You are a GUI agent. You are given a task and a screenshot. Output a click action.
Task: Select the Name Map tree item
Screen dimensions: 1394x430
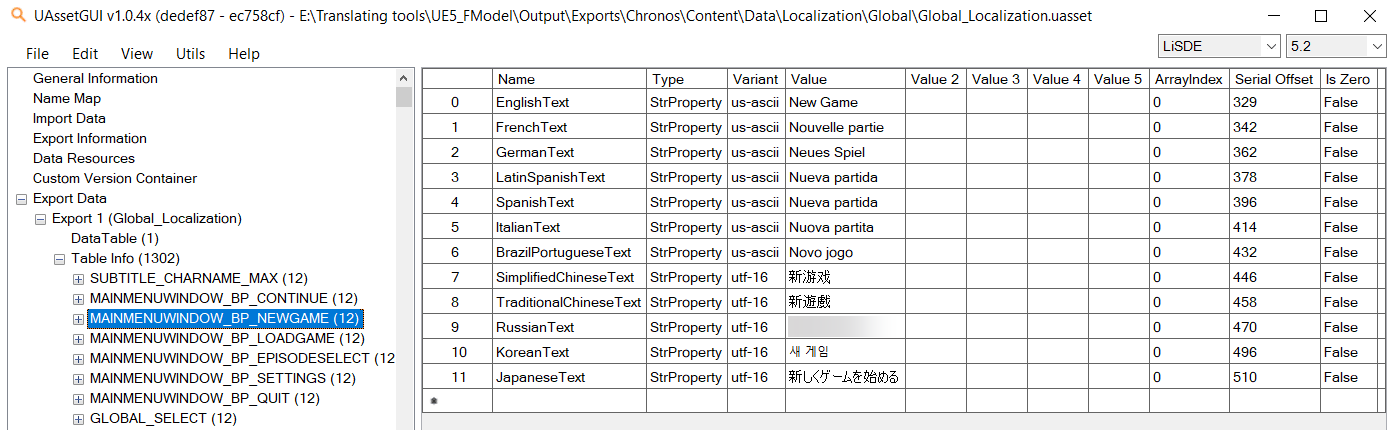click(66, 99)
